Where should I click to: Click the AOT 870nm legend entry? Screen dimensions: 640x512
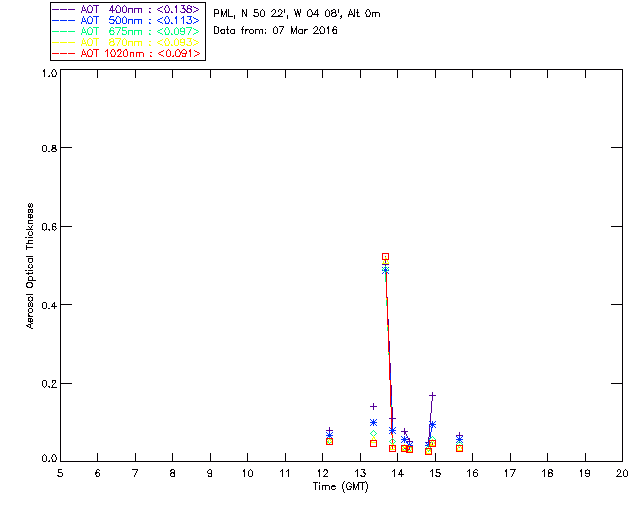point(126,42)
